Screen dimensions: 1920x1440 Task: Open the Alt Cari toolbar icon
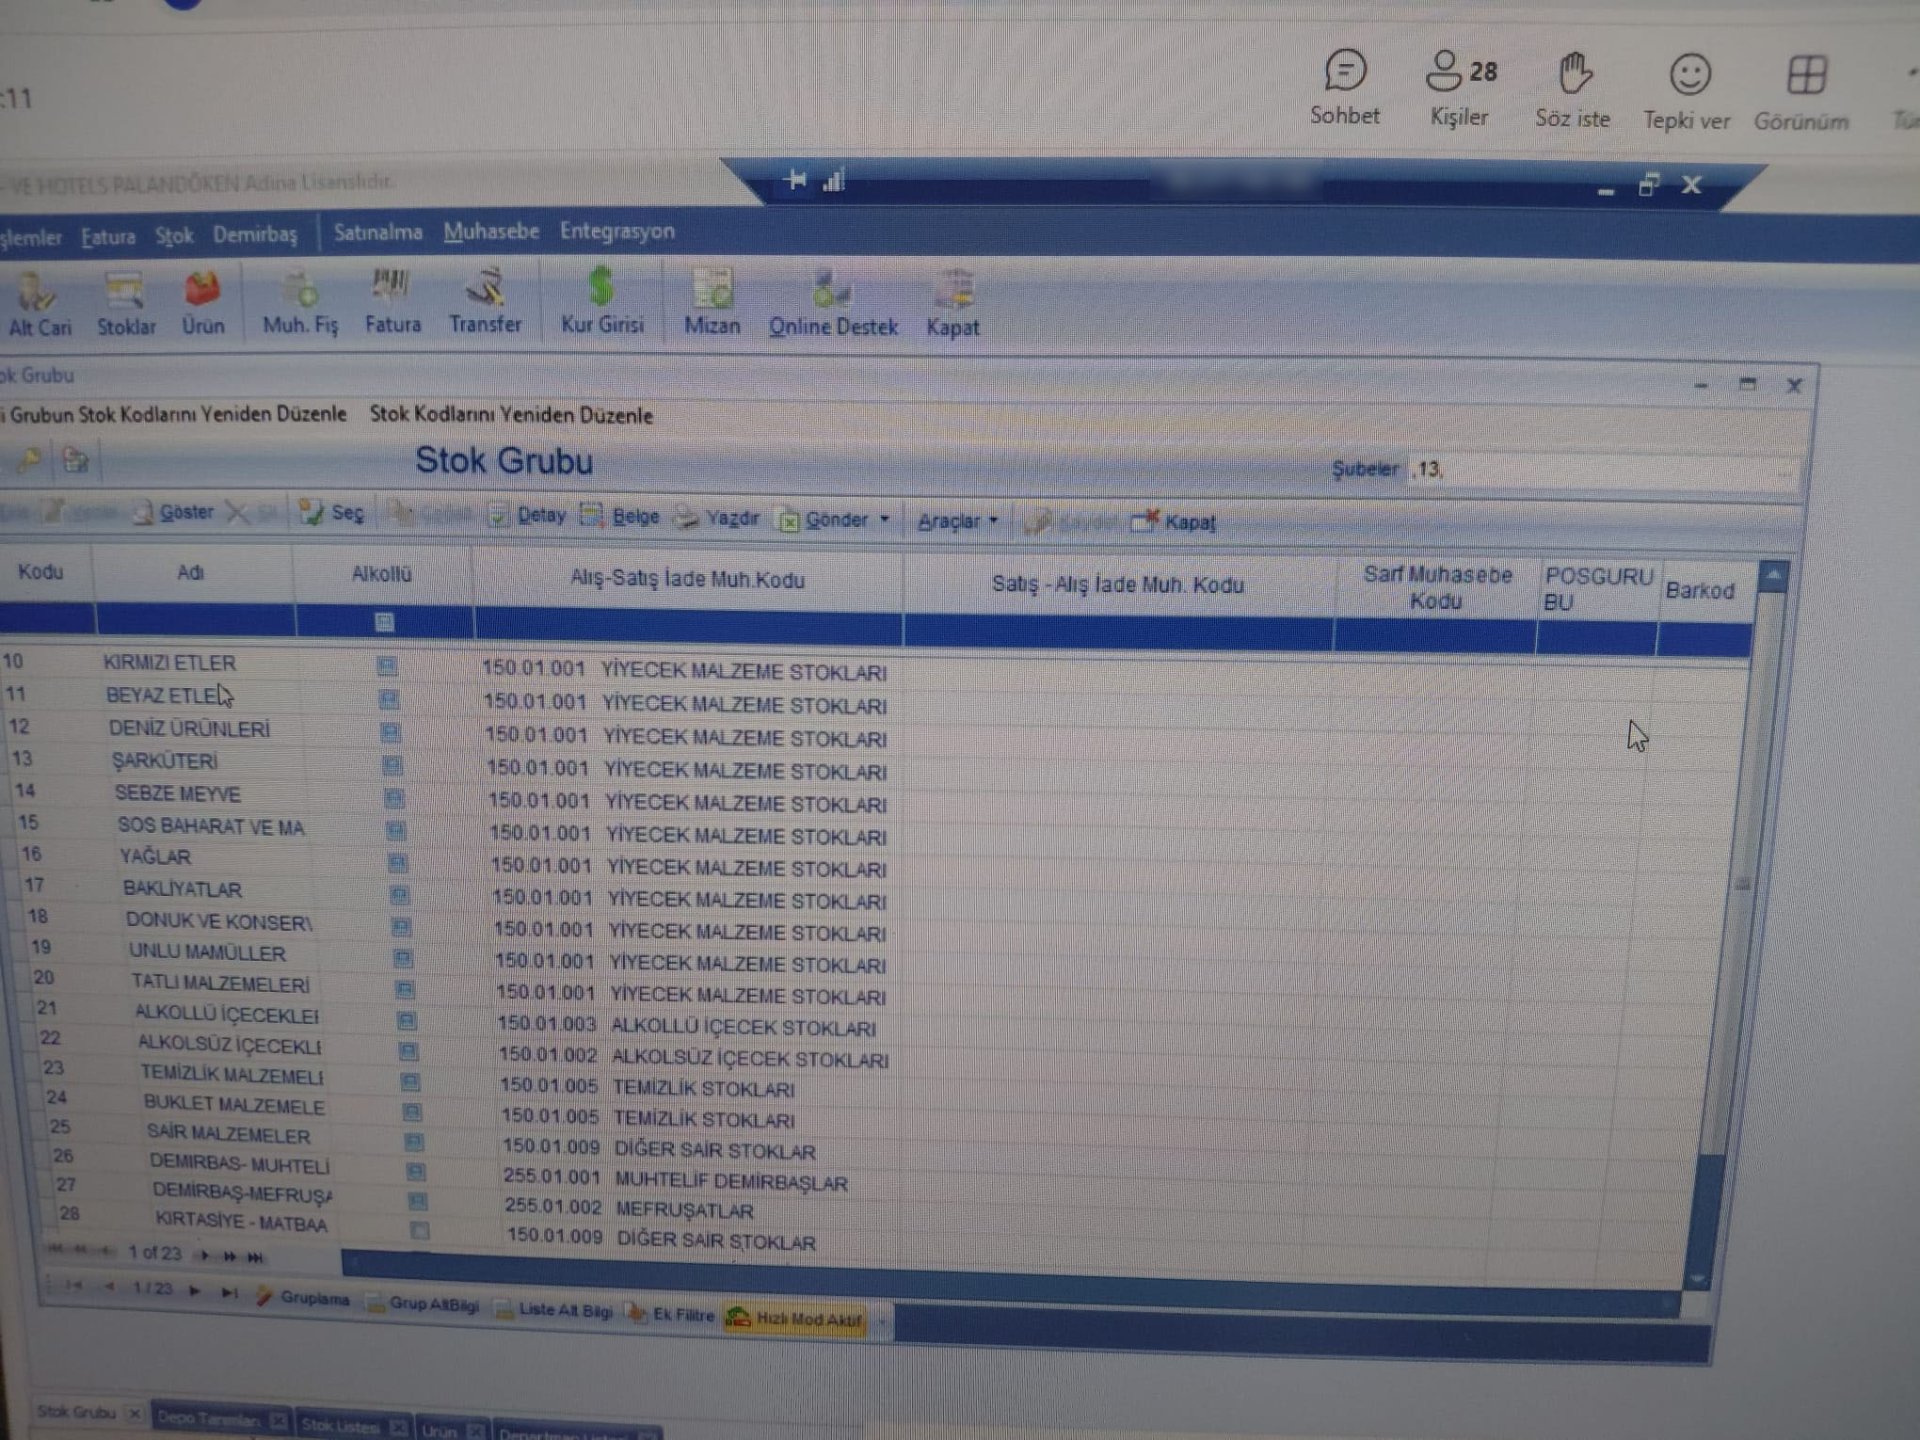pyautogui.click(x=38, y=305)
